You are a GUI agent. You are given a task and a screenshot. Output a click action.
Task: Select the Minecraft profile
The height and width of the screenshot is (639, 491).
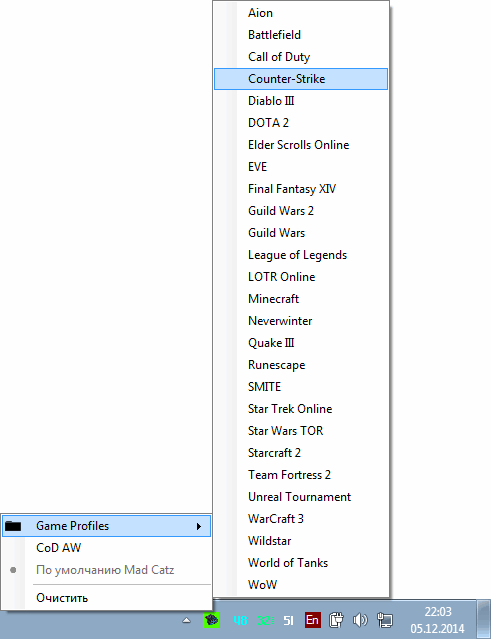(301, 299)
